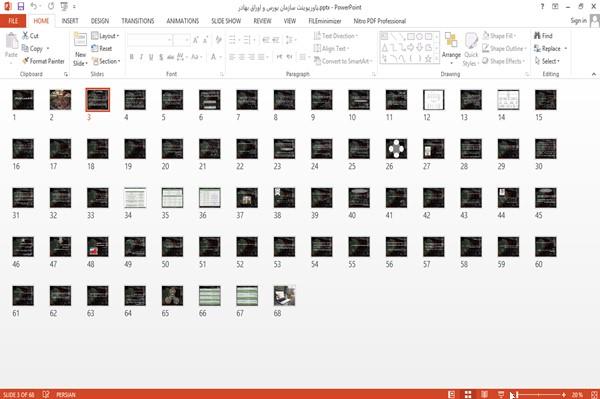Switch to the ANIMATIONS tab
This screenshot has height=399, width=600.
coord(183,21)
